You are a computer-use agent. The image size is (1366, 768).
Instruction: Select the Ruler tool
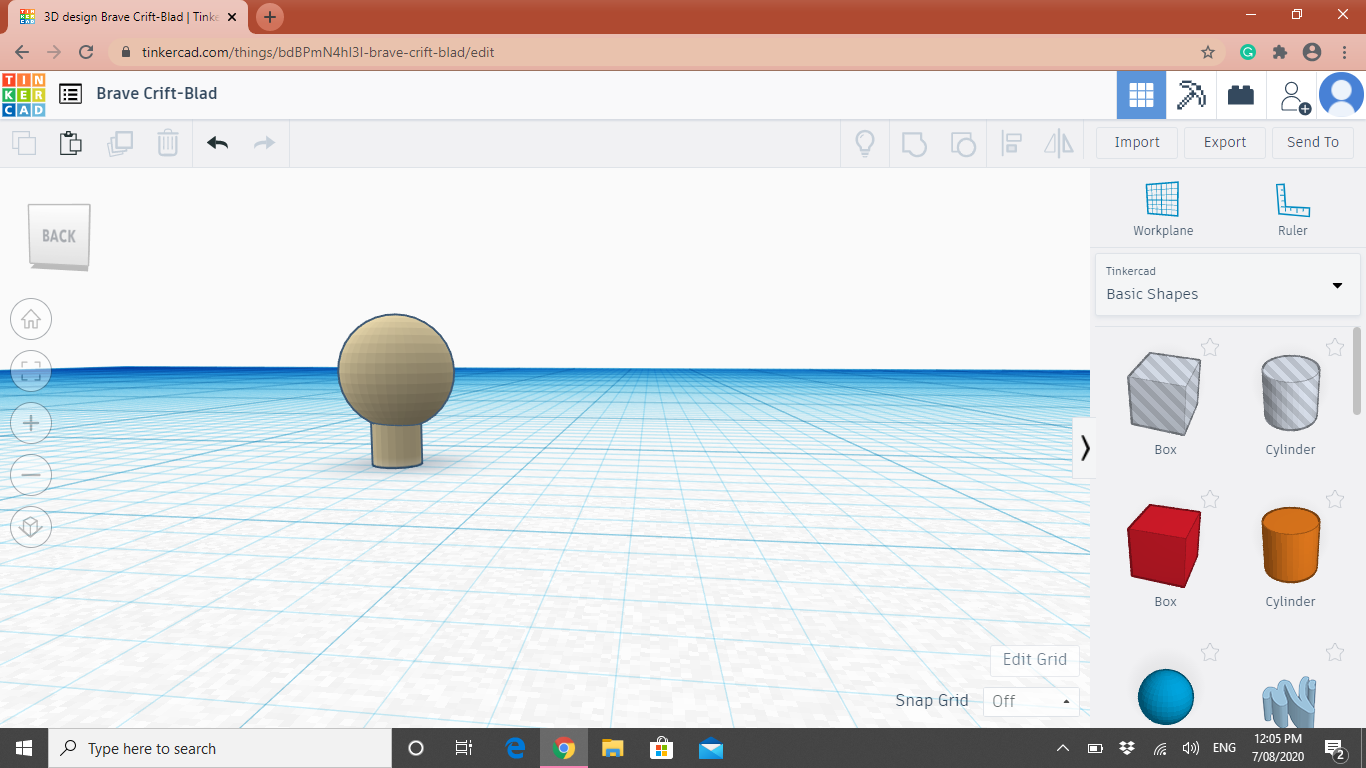tap(1292, 209)
